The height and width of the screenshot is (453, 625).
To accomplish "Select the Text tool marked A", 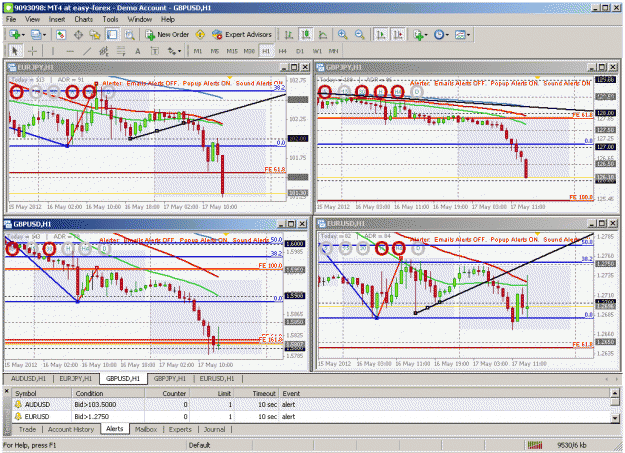I will coord(138,51).
